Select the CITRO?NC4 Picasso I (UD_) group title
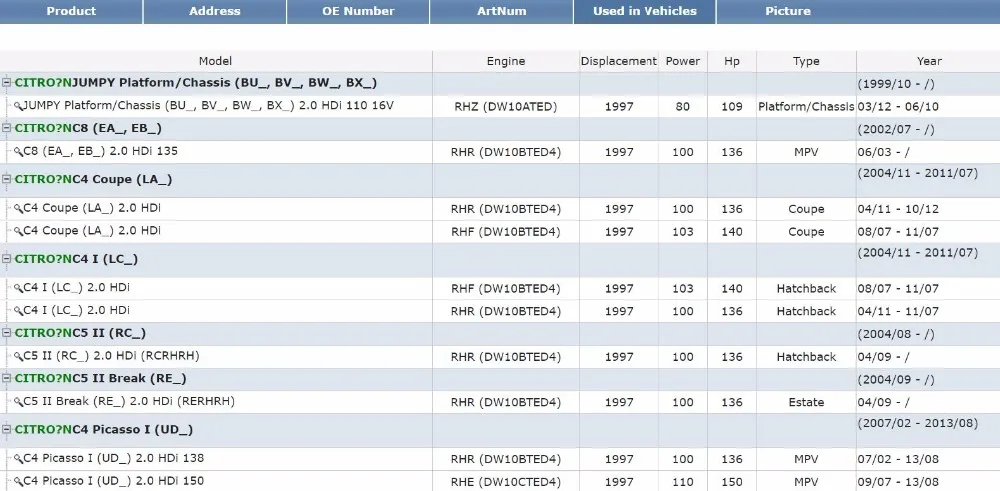 pos(103,429)
